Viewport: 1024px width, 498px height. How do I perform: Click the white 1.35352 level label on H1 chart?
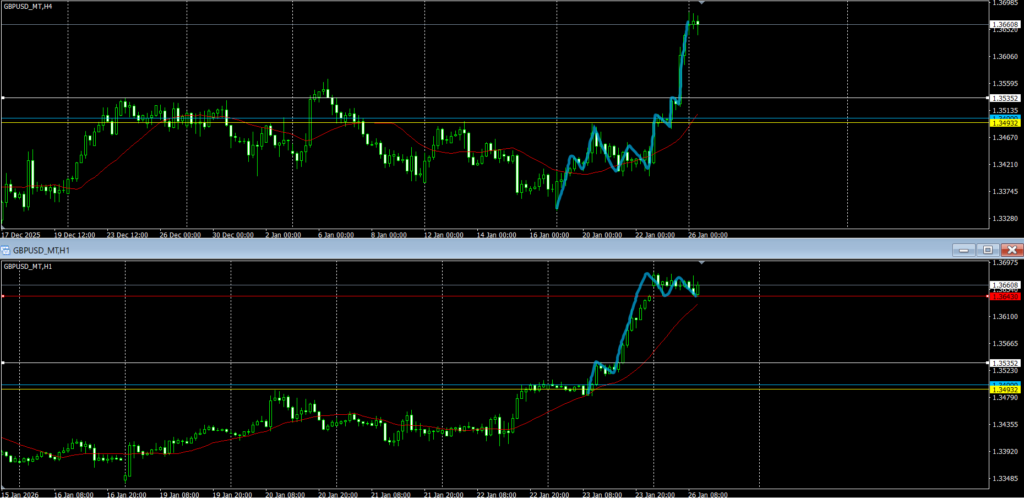click(x=1005, y=363)
